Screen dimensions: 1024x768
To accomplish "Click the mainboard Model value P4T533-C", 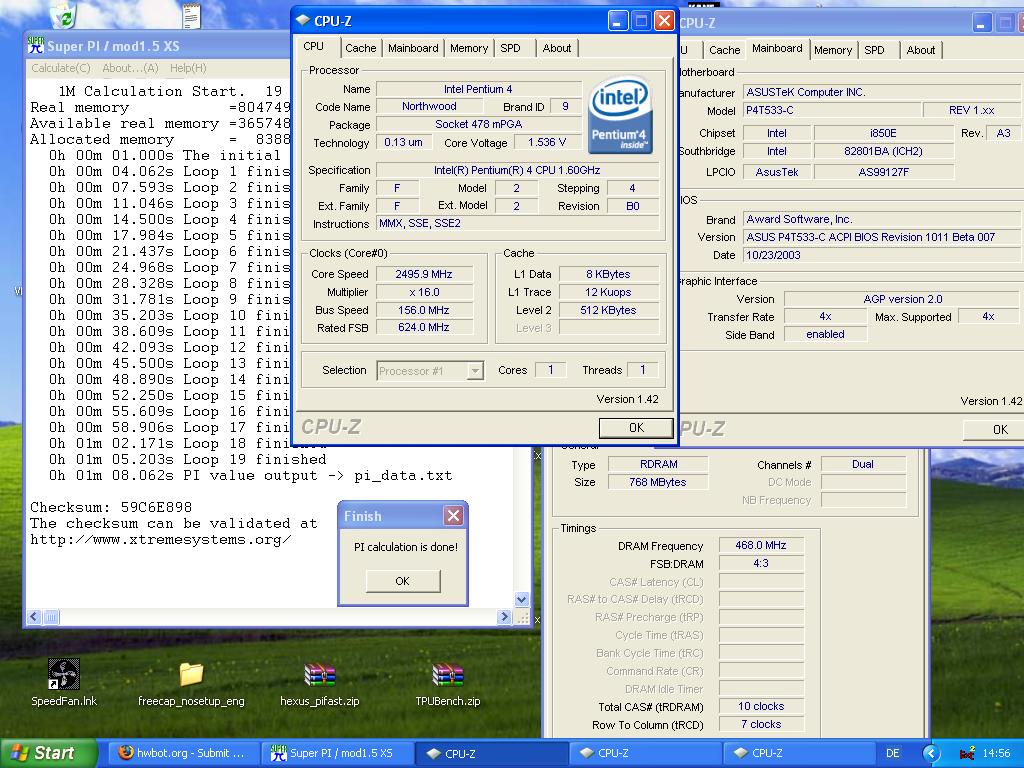I will pyautogui.click(x=833, y=110).
